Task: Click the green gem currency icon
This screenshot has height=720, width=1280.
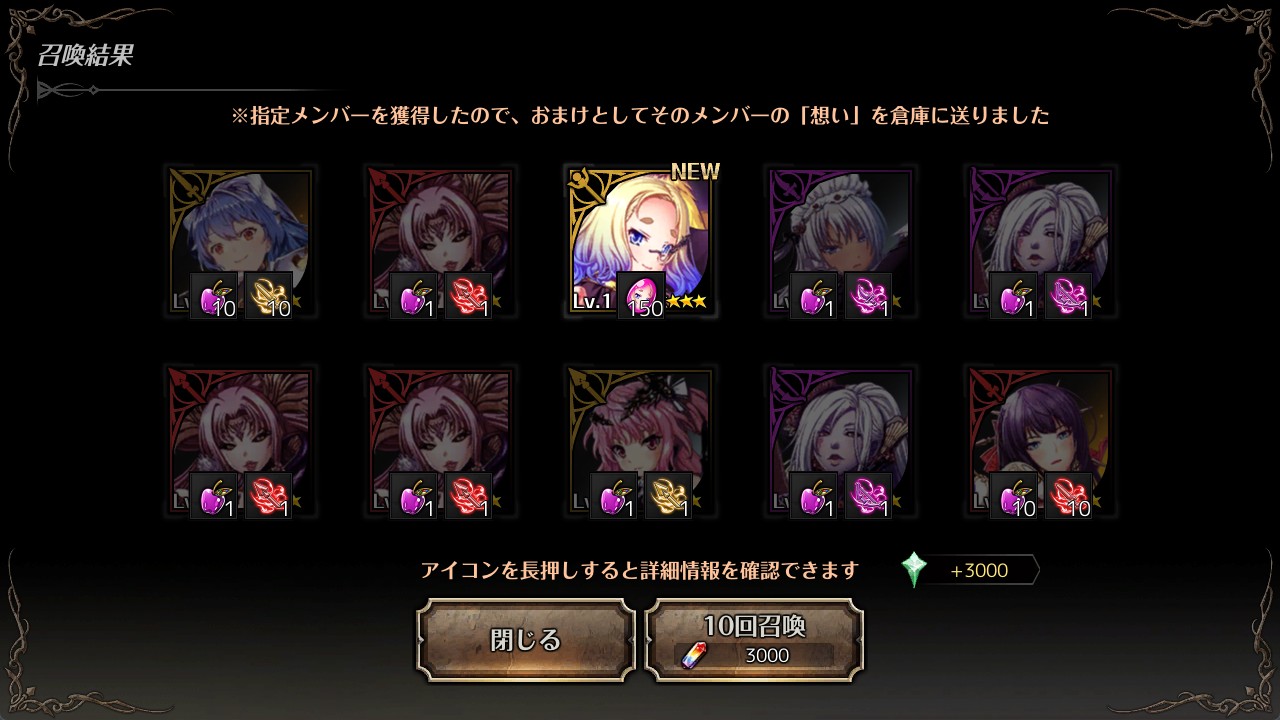Action: pyautogui.click(x=914, y=570)
